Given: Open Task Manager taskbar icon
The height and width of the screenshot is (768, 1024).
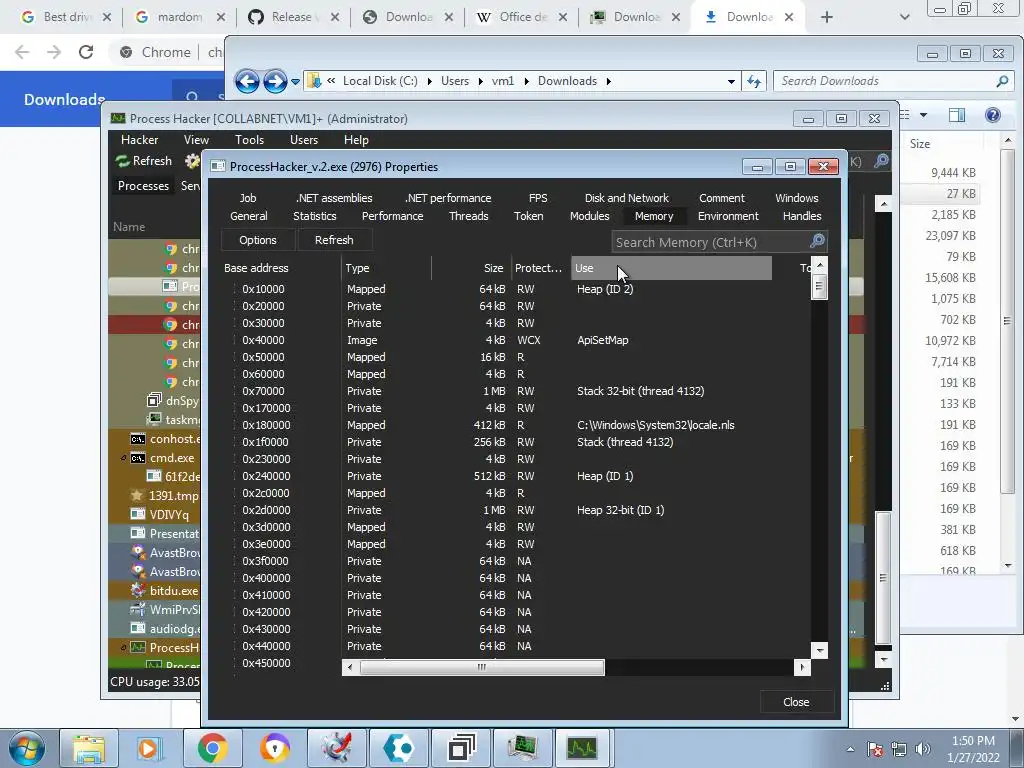Looking at the screenshot, I should point(522,748).
